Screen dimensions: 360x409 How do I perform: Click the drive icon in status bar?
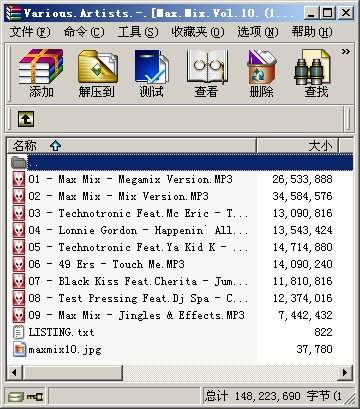click(x=16, y=397)
